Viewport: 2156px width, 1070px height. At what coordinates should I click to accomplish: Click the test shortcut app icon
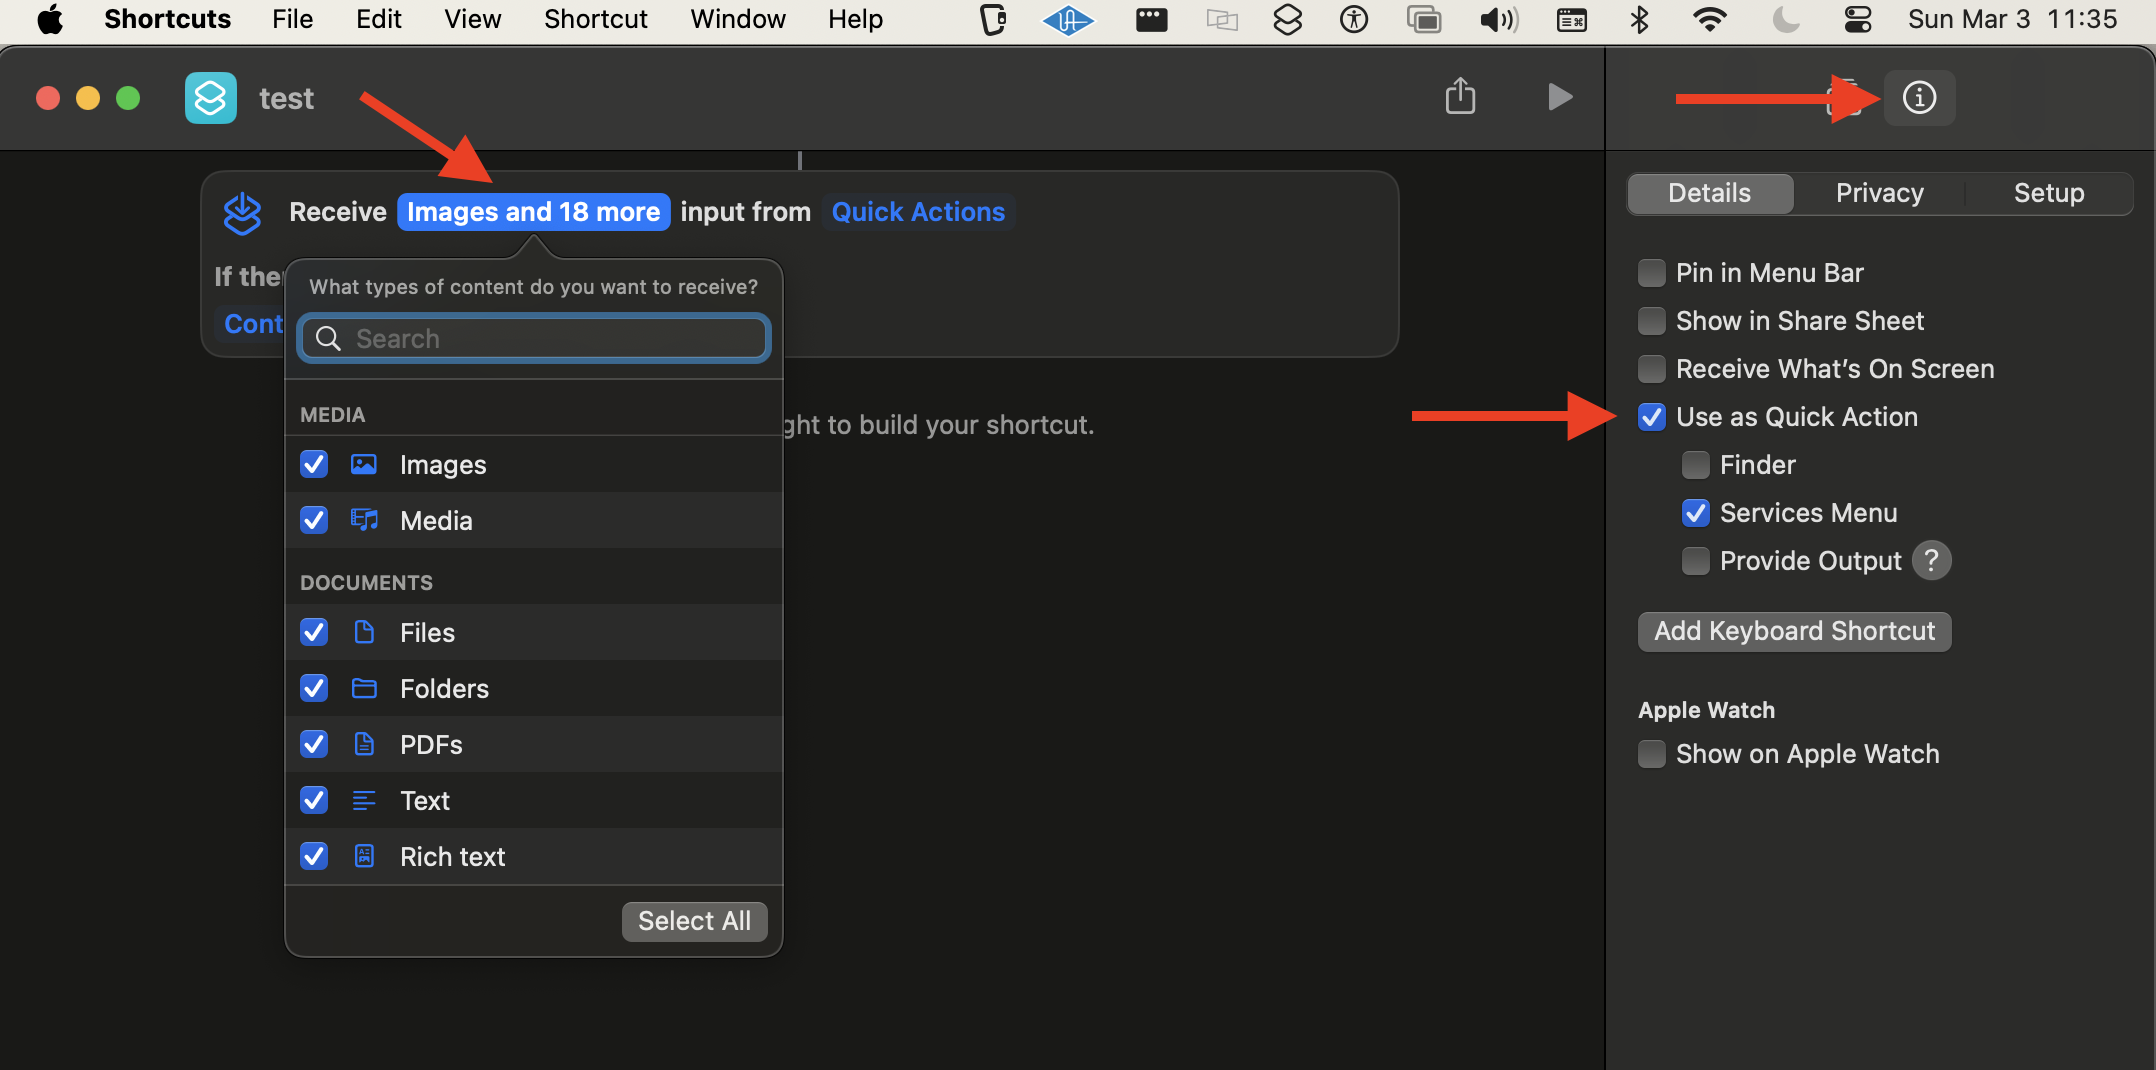211,98
